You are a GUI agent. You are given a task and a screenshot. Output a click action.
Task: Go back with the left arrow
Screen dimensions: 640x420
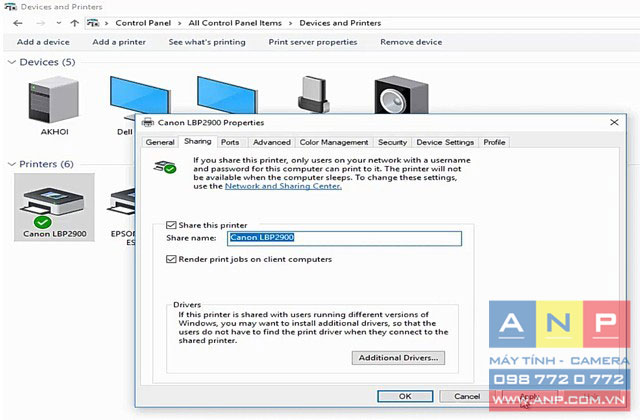click(x=18, y=23)
